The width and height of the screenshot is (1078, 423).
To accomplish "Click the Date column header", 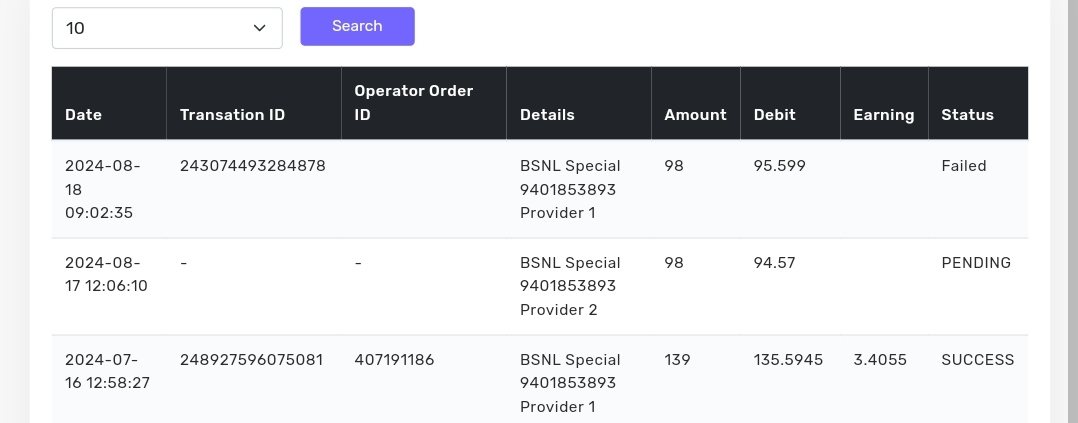I will click(84, 115).
